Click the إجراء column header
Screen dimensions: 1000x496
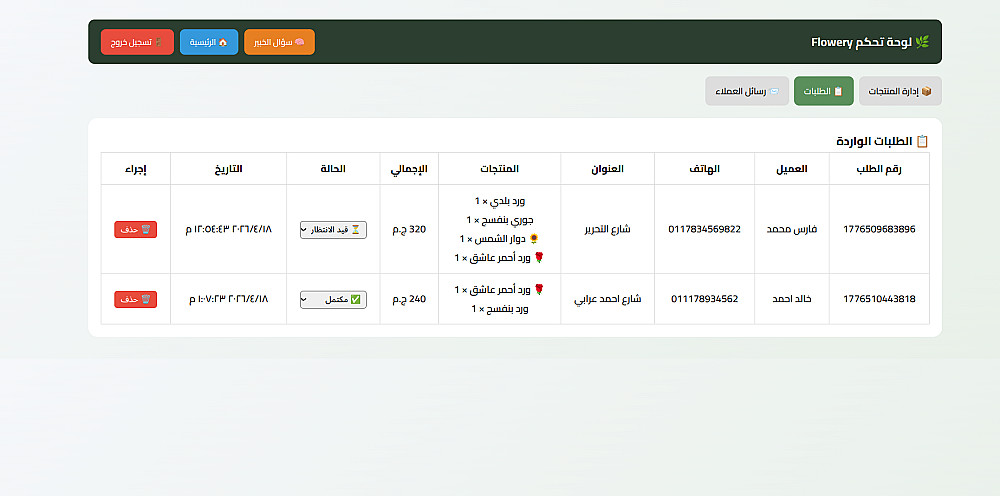pos(135,169)
